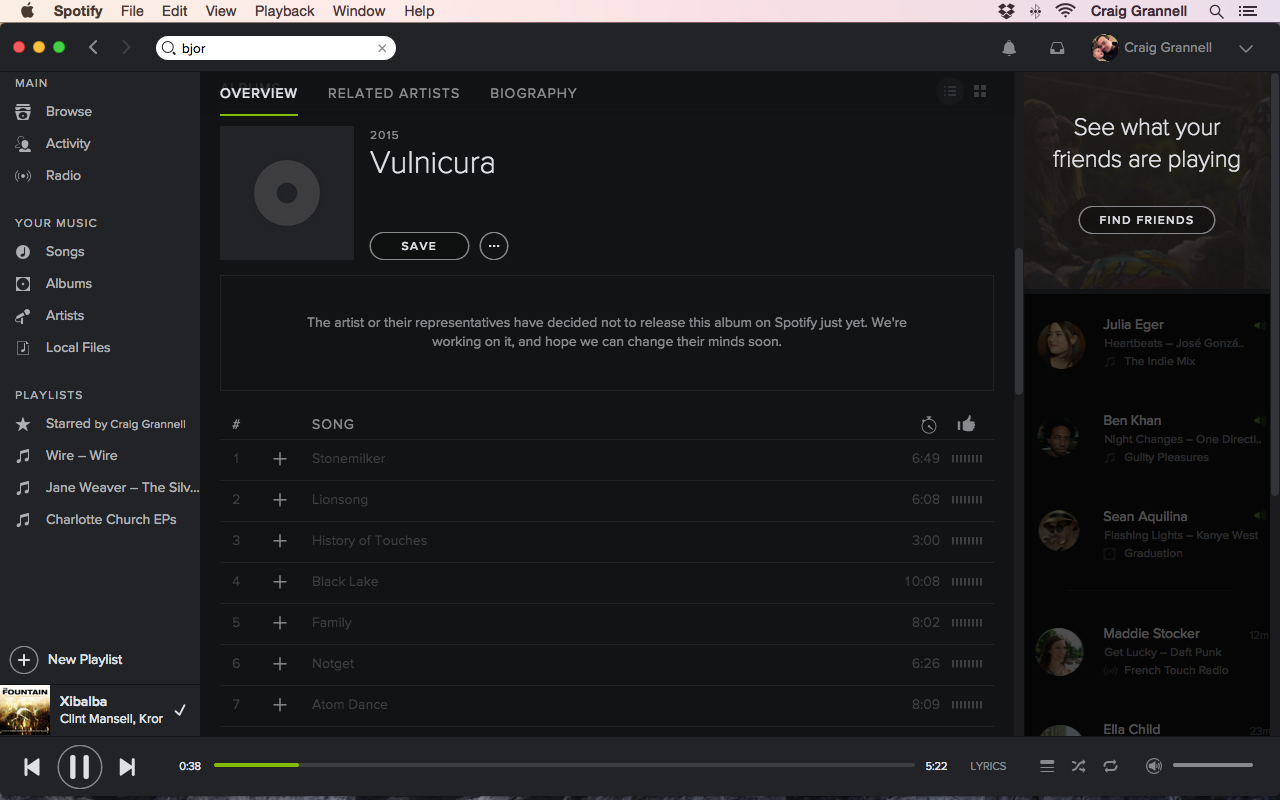Switch to list view

pyautogui.click(x=950, y=91)
